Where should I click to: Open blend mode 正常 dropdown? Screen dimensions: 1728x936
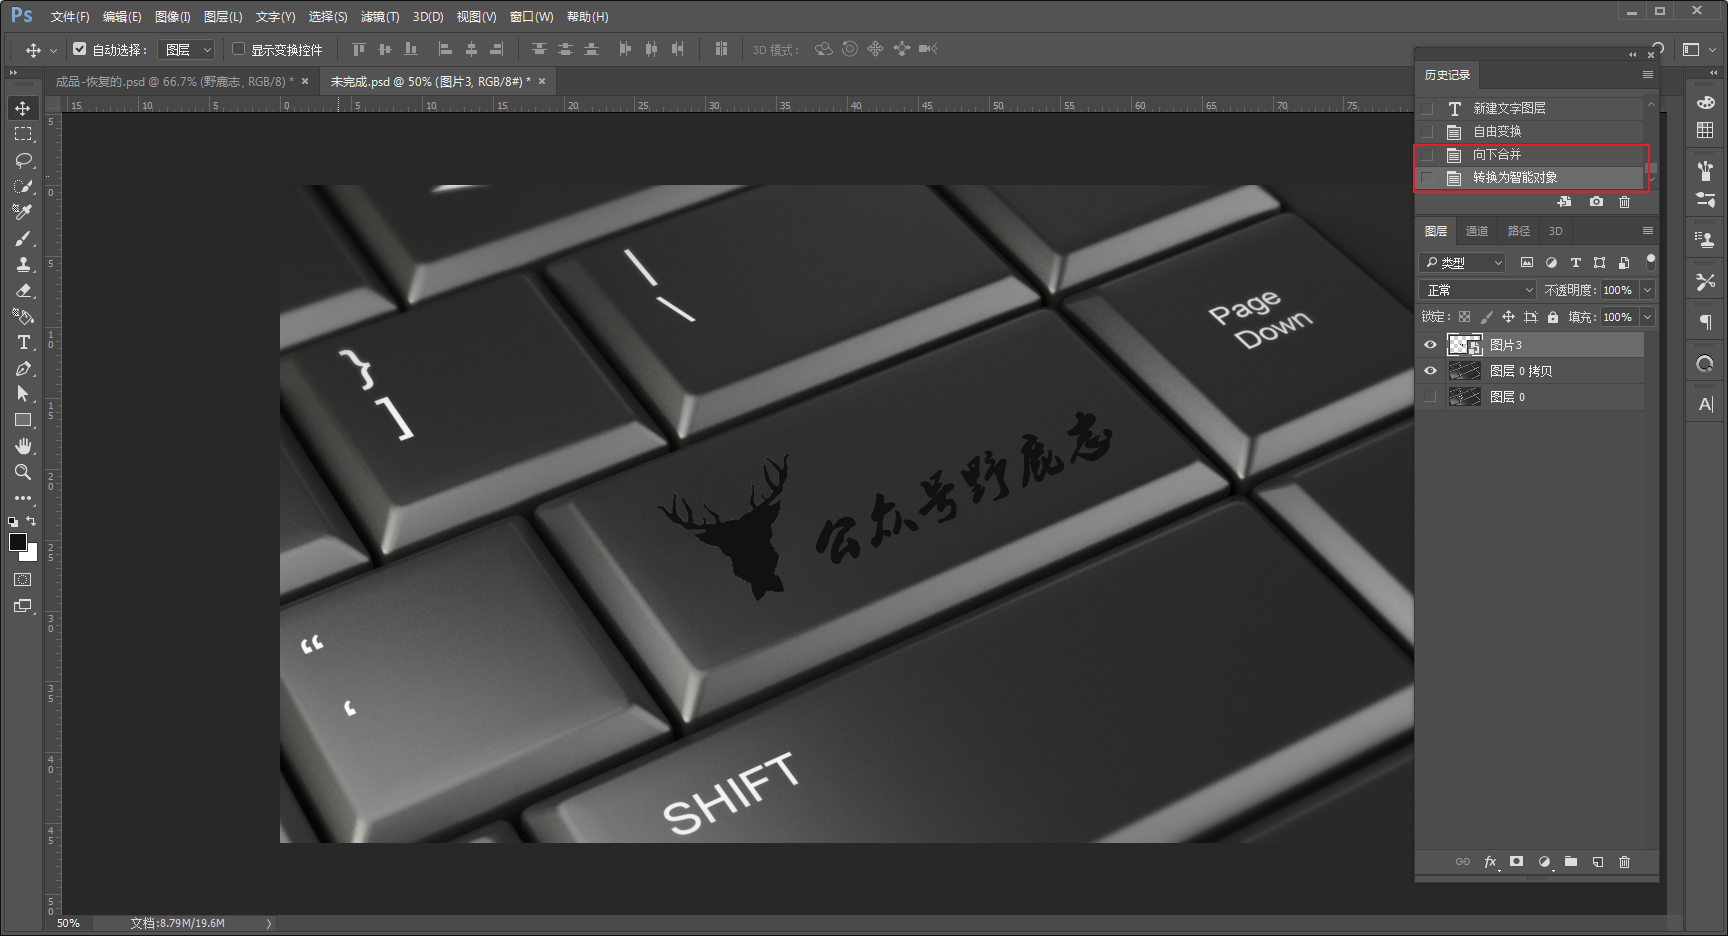[1477, 290]
